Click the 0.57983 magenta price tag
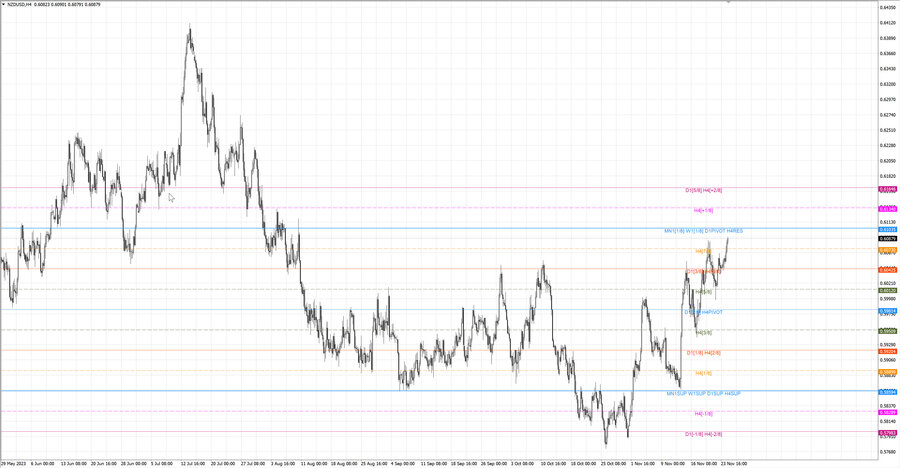The width and height of the screenshot is (900, 468). [888, 433]
